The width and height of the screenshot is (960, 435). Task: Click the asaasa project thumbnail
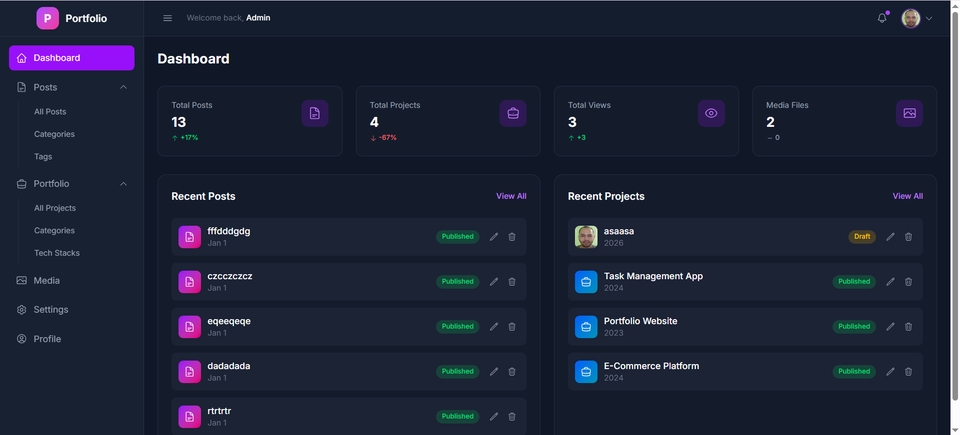click(x=586, y=237)
